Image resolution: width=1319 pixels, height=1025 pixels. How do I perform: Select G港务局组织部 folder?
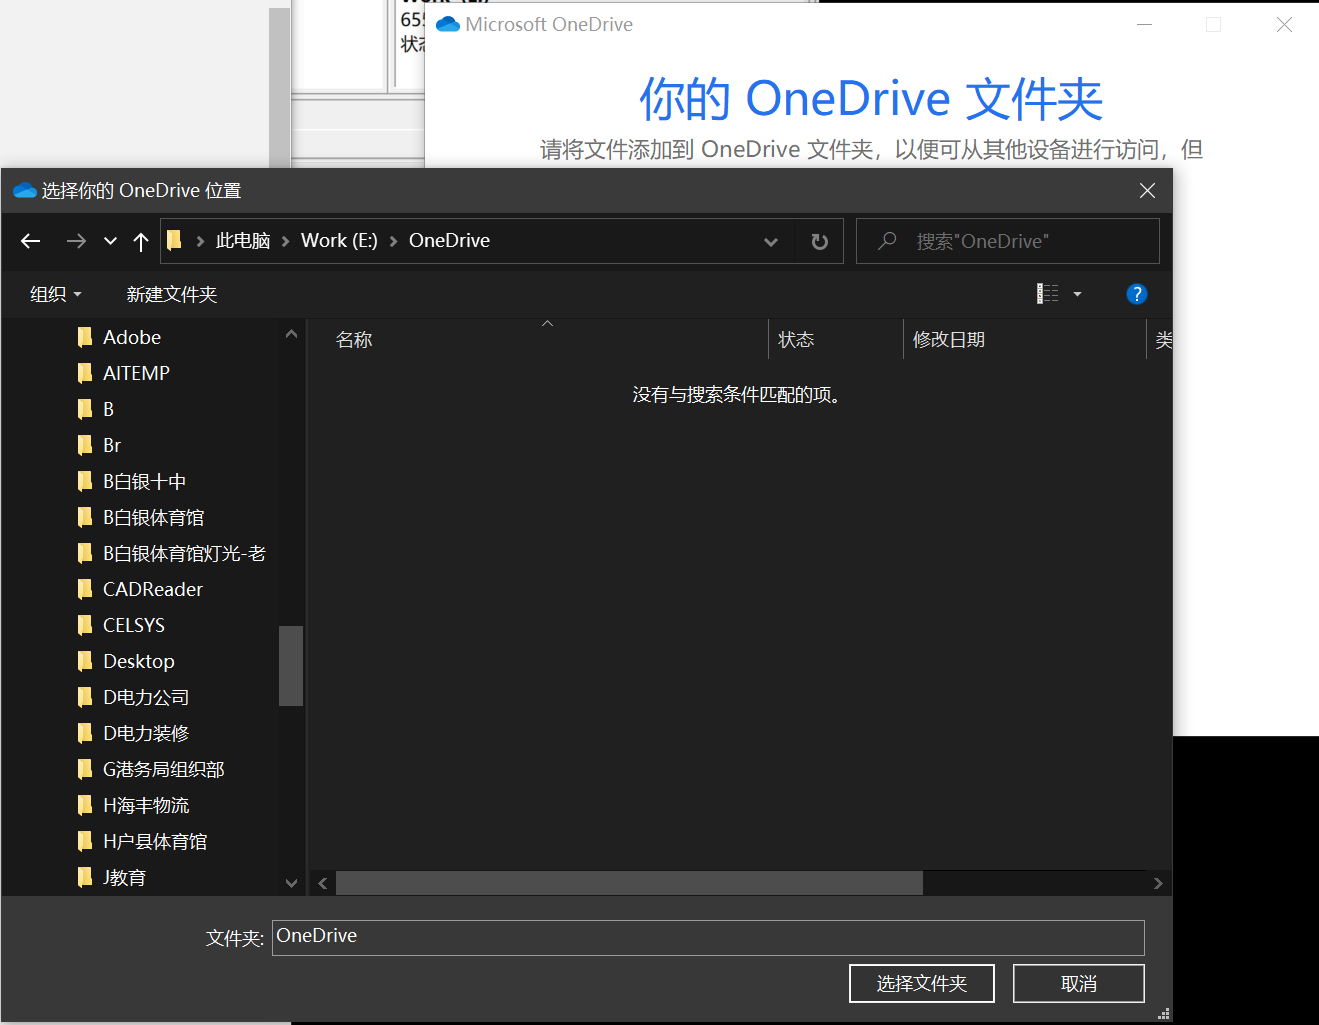pos(164,769)
